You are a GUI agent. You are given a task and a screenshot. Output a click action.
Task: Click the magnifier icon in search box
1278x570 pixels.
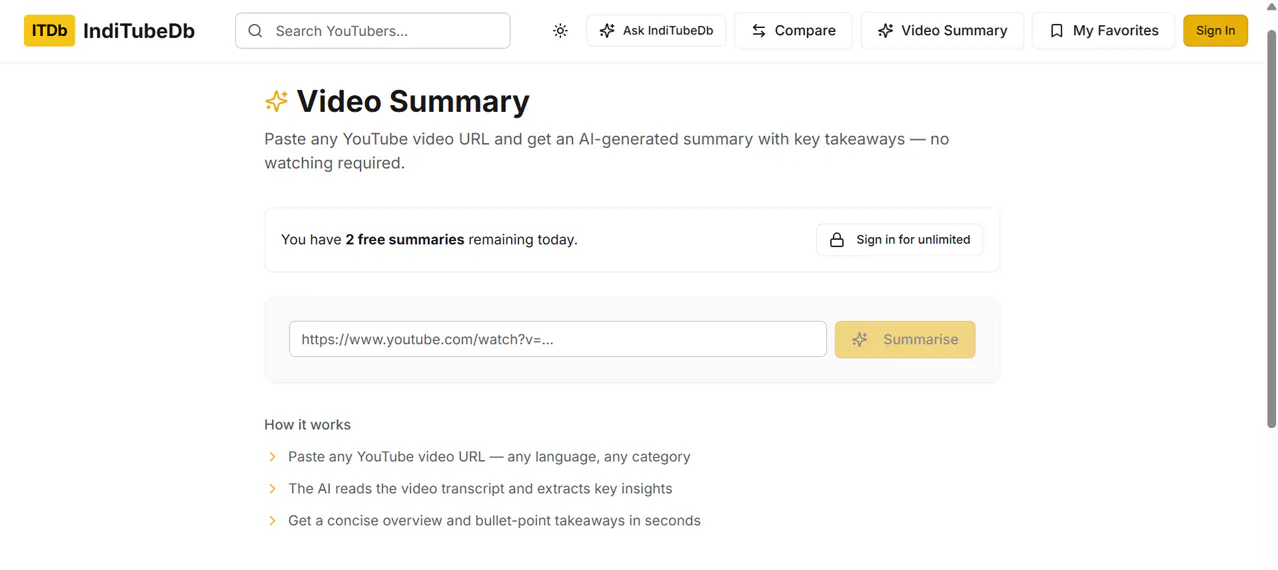(x=256, y=31)
